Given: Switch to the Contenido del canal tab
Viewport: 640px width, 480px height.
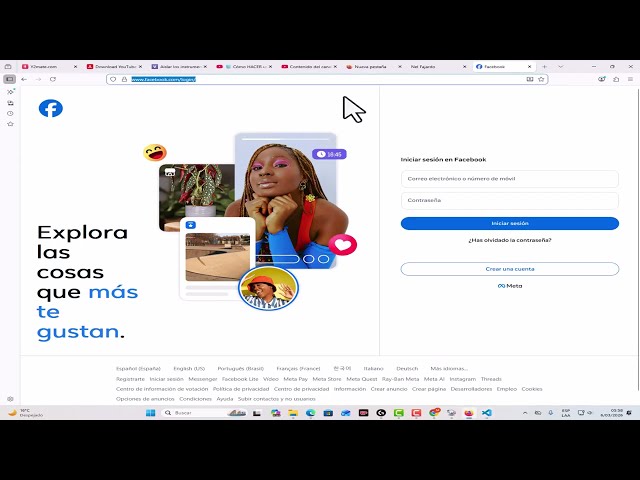Looking at the screenshot, I should 308,67.
